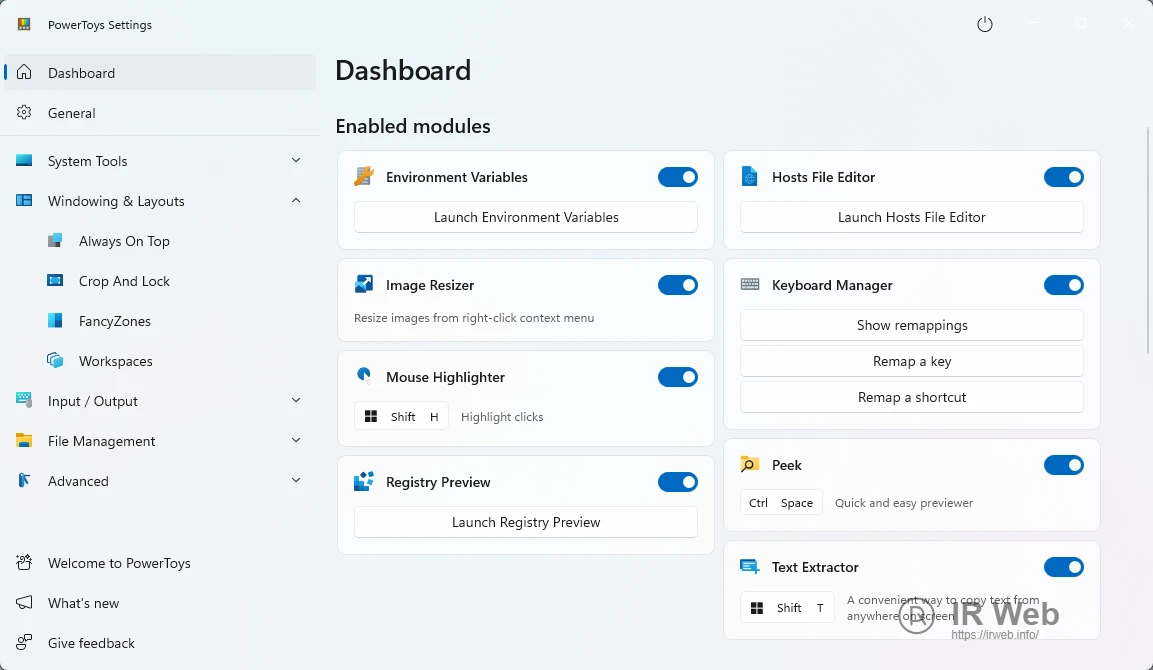
Task: Click the Remap a shortcut button
Action: 911,397
